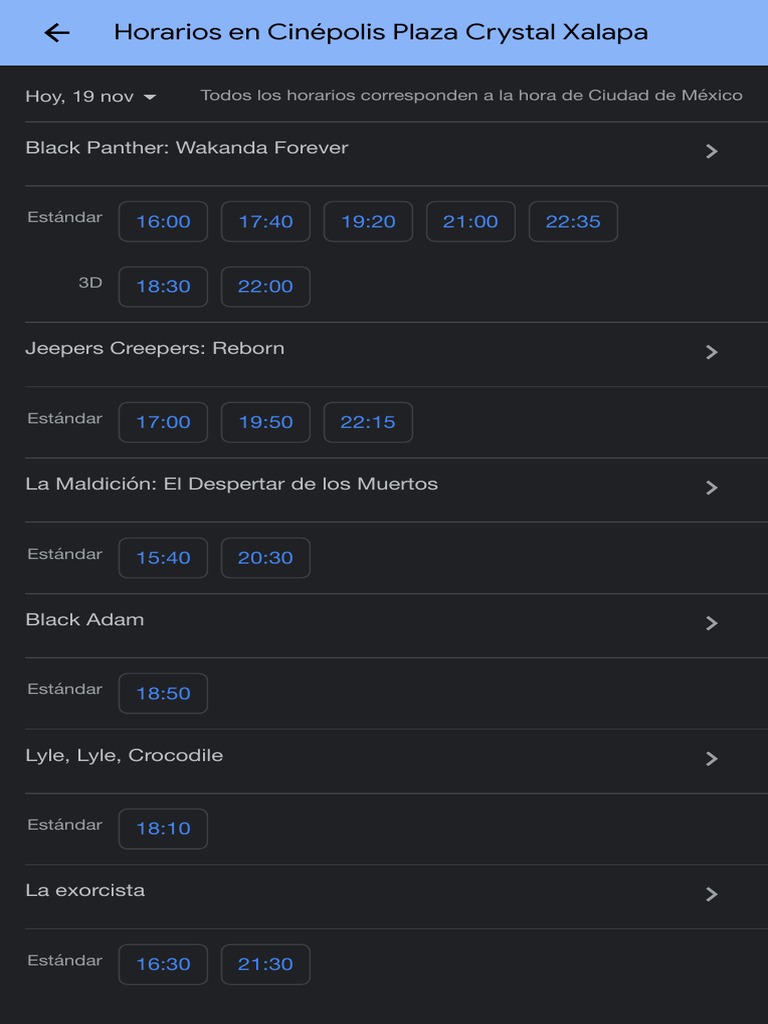Open Jeepers Creepers: Reborn chevron arrow
This screenshot has width=768, height=1024.
point(712,352)
